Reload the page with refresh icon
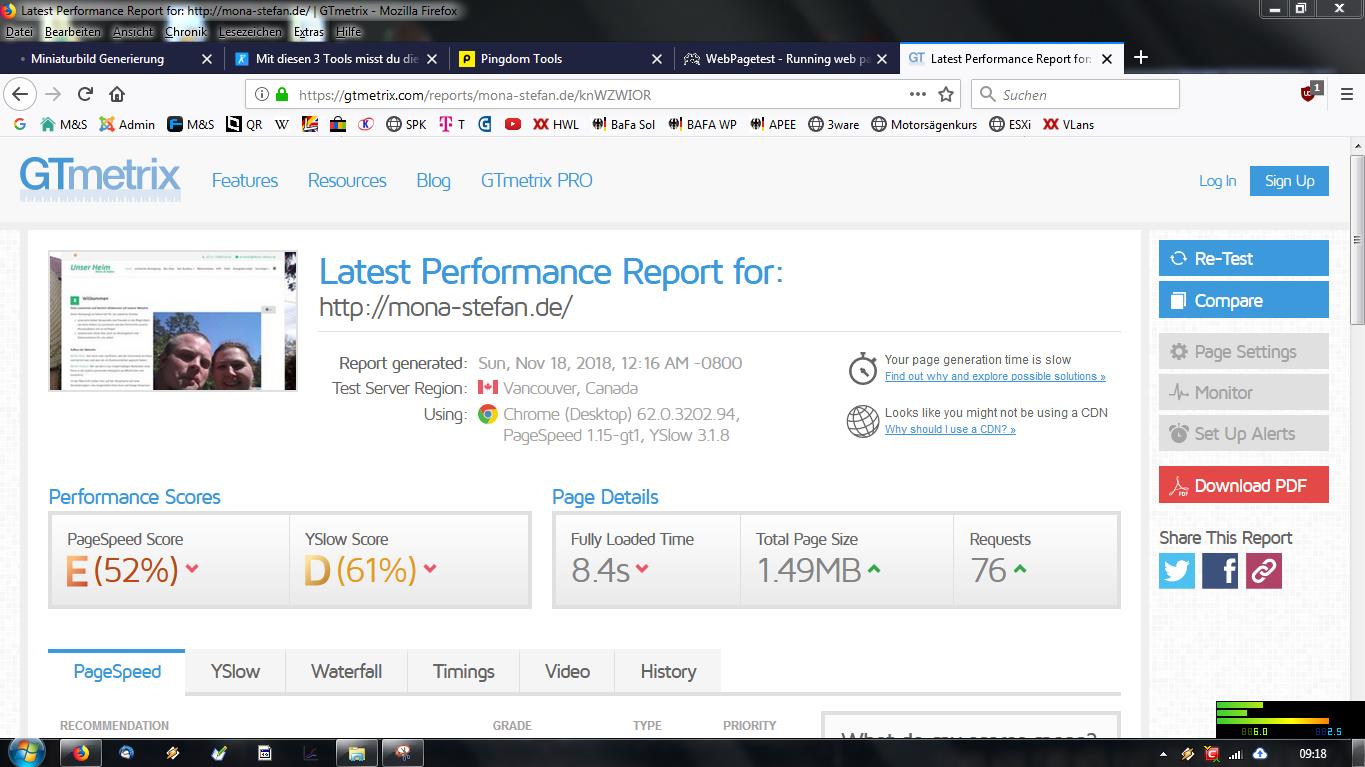The image size is (1365, 767). click(85, 94)
